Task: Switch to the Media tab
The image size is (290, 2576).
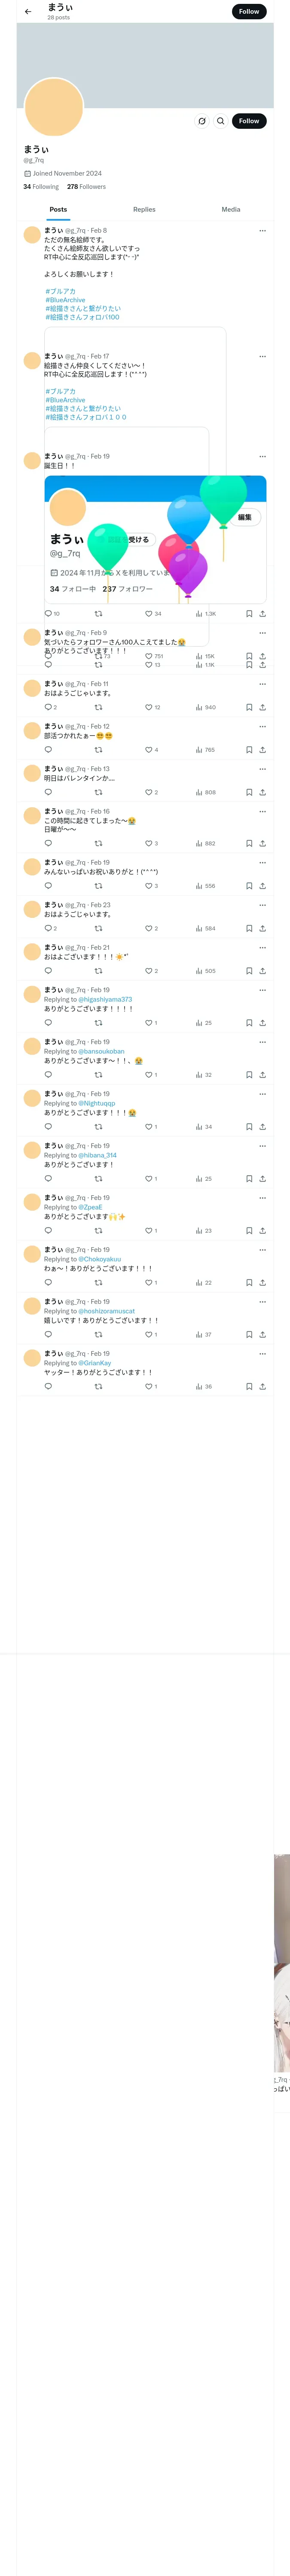Action: [231, 210]
